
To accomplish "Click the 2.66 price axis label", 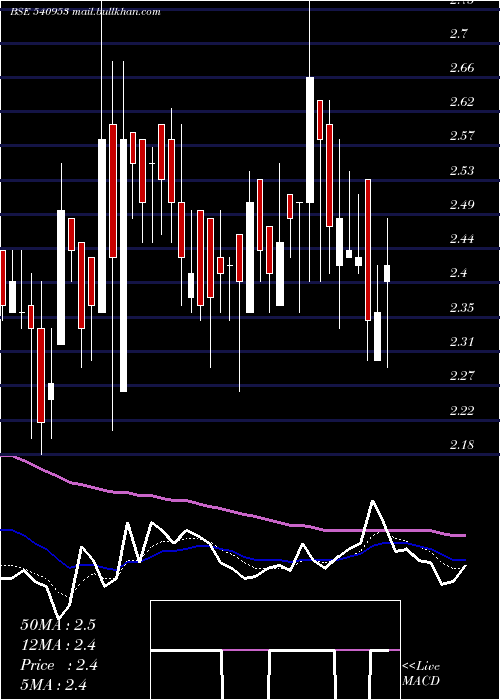I will point(462,68).
